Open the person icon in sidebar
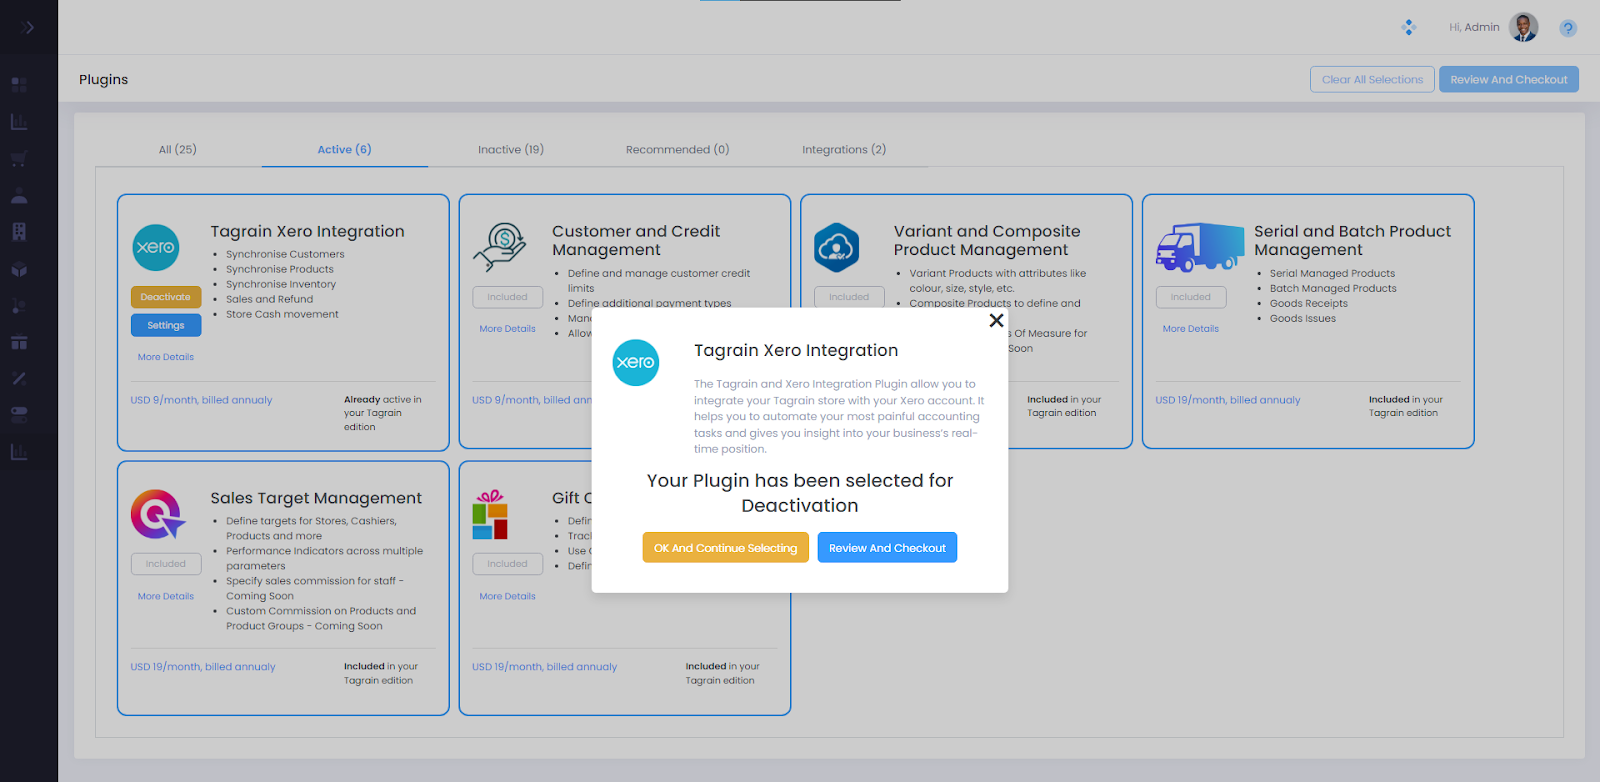Viewport: 1600px width, 782px height. pos(19,196)
